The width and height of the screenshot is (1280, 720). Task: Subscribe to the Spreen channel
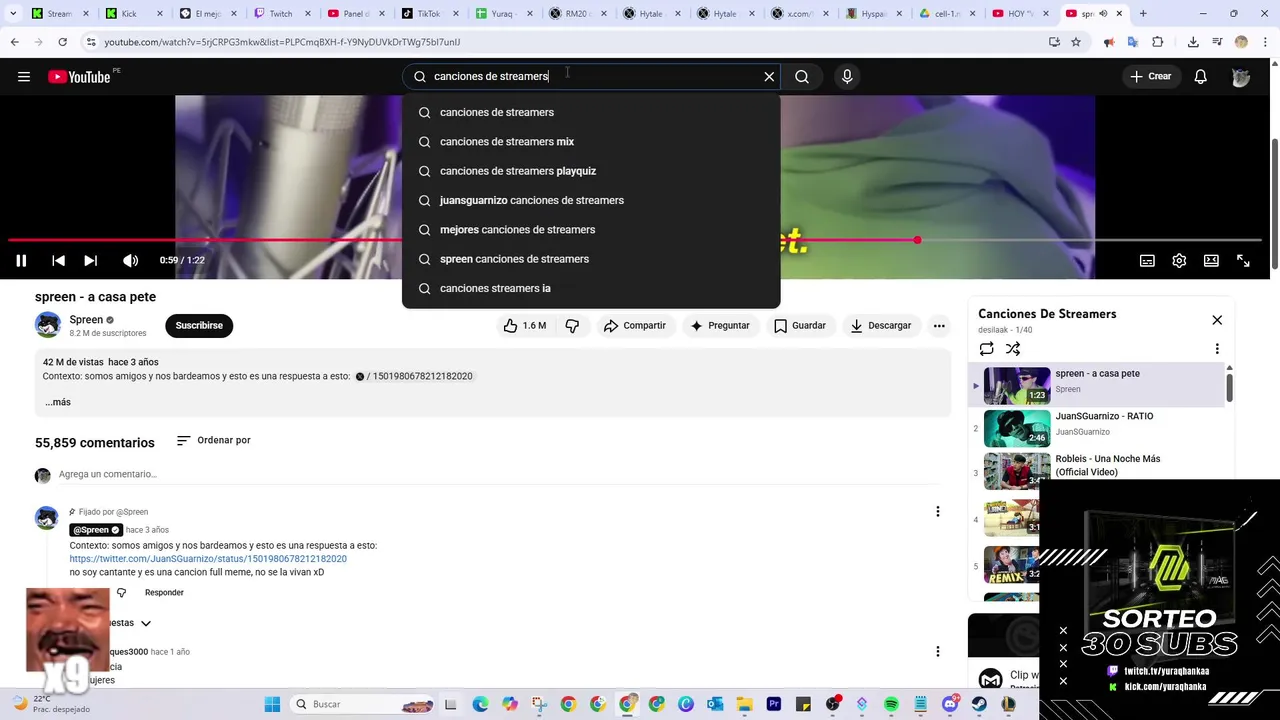point(199,326)
